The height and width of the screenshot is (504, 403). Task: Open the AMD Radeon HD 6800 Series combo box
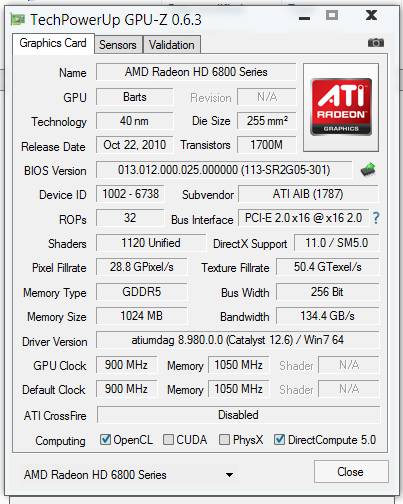click(128, 475)
